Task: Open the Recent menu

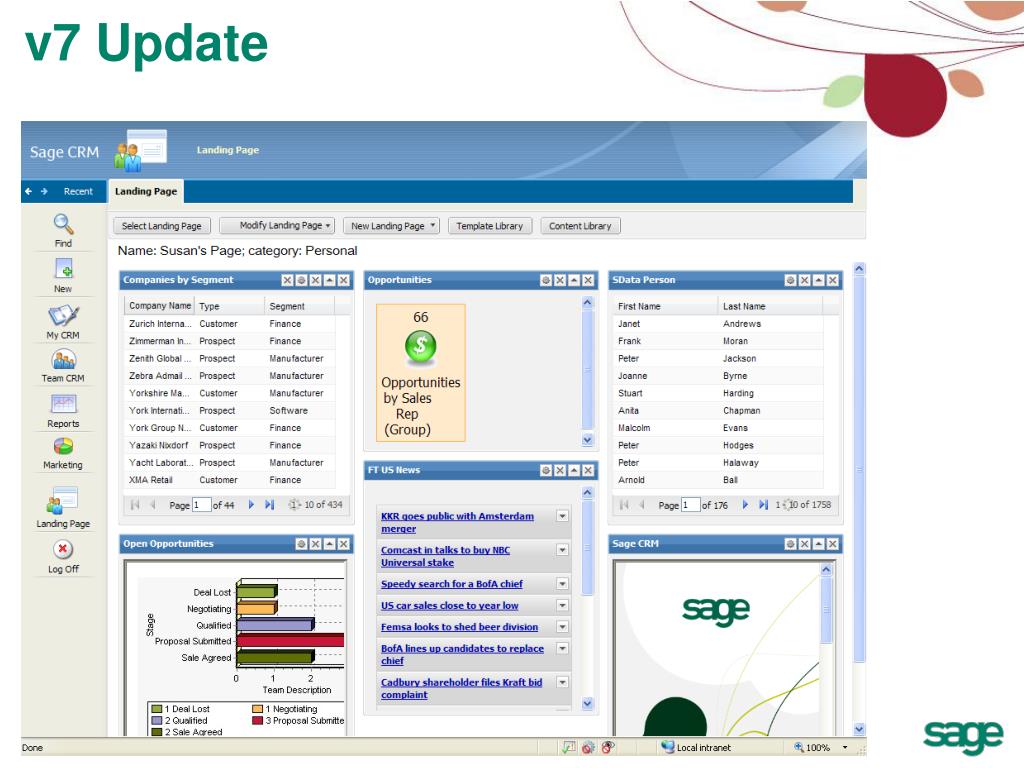Action: 78,191
